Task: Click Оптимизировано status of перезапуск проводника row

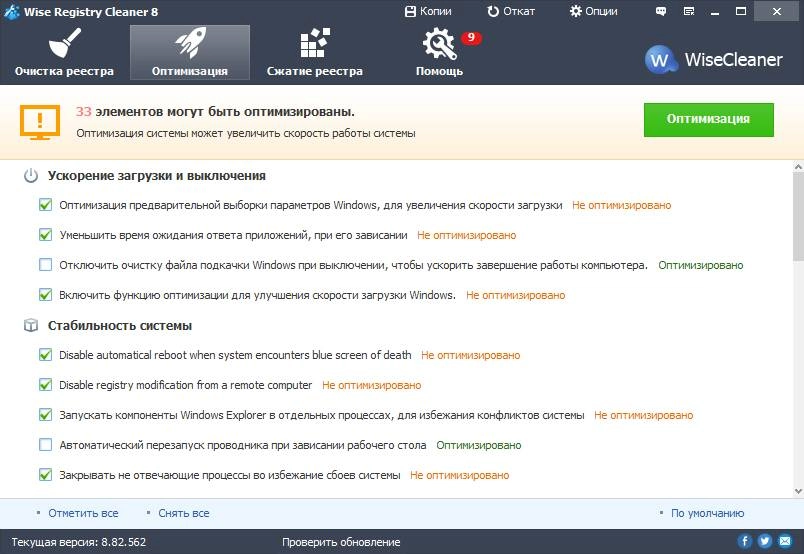Action: click(478, 445)
